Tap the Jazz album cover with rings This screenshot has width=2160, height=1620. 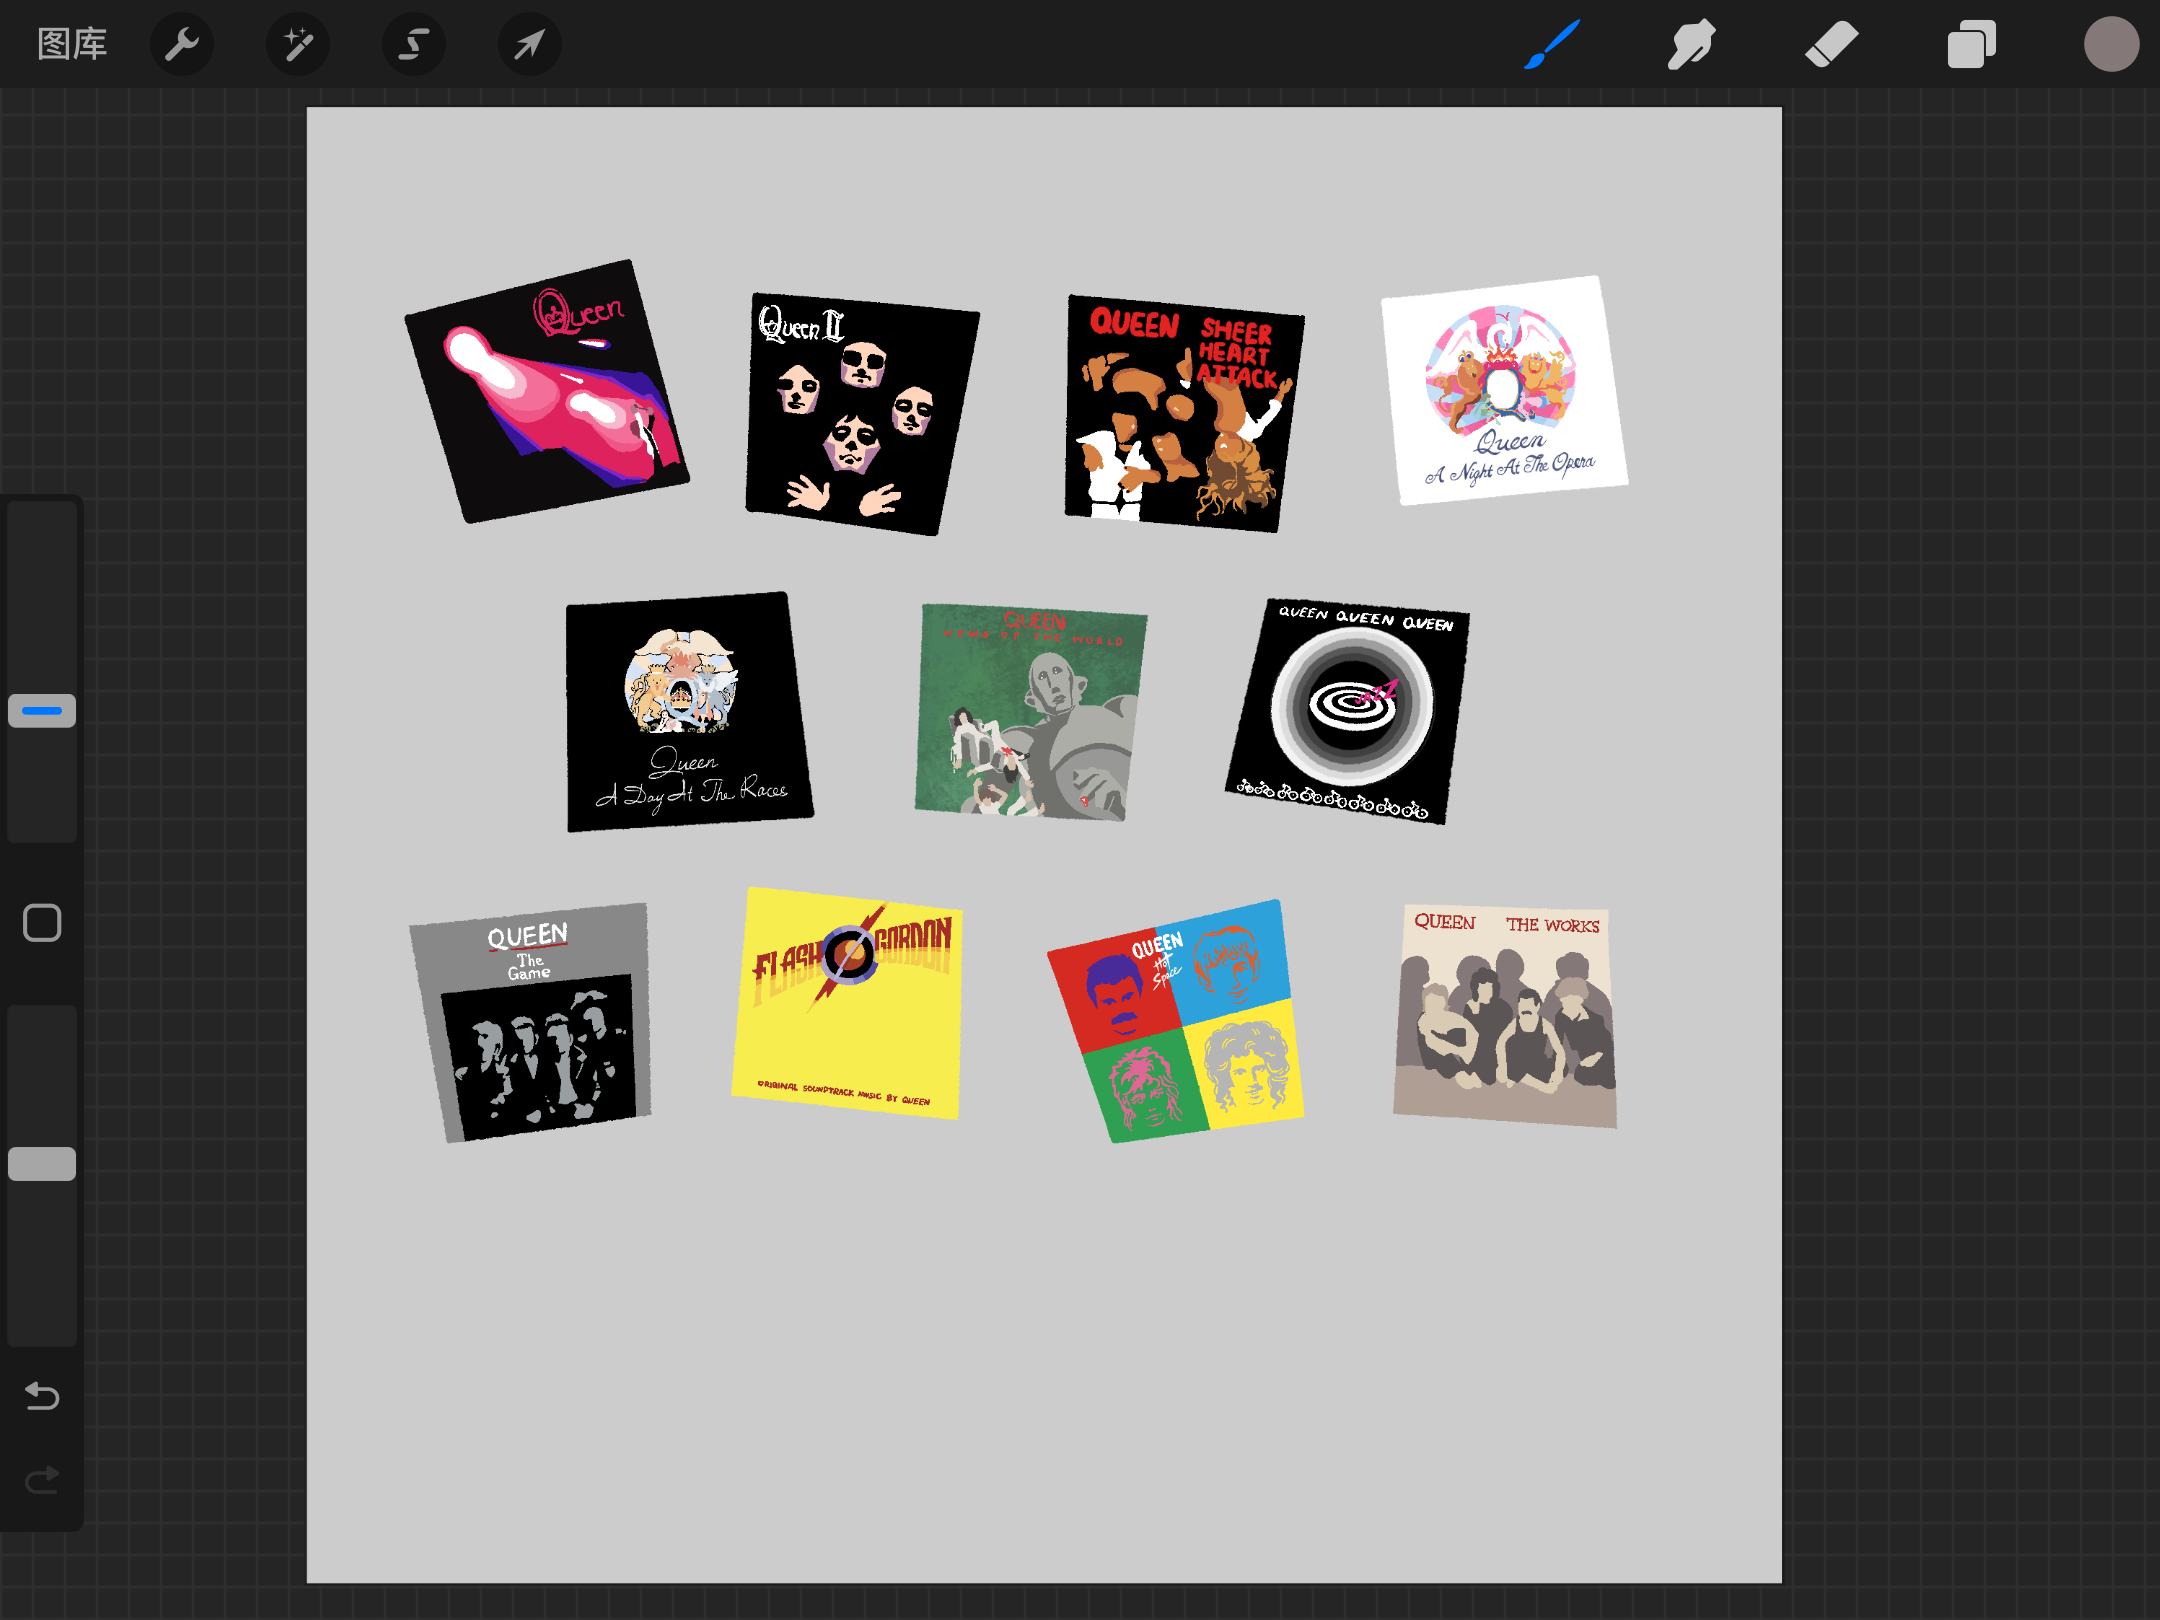point(1347,711)
